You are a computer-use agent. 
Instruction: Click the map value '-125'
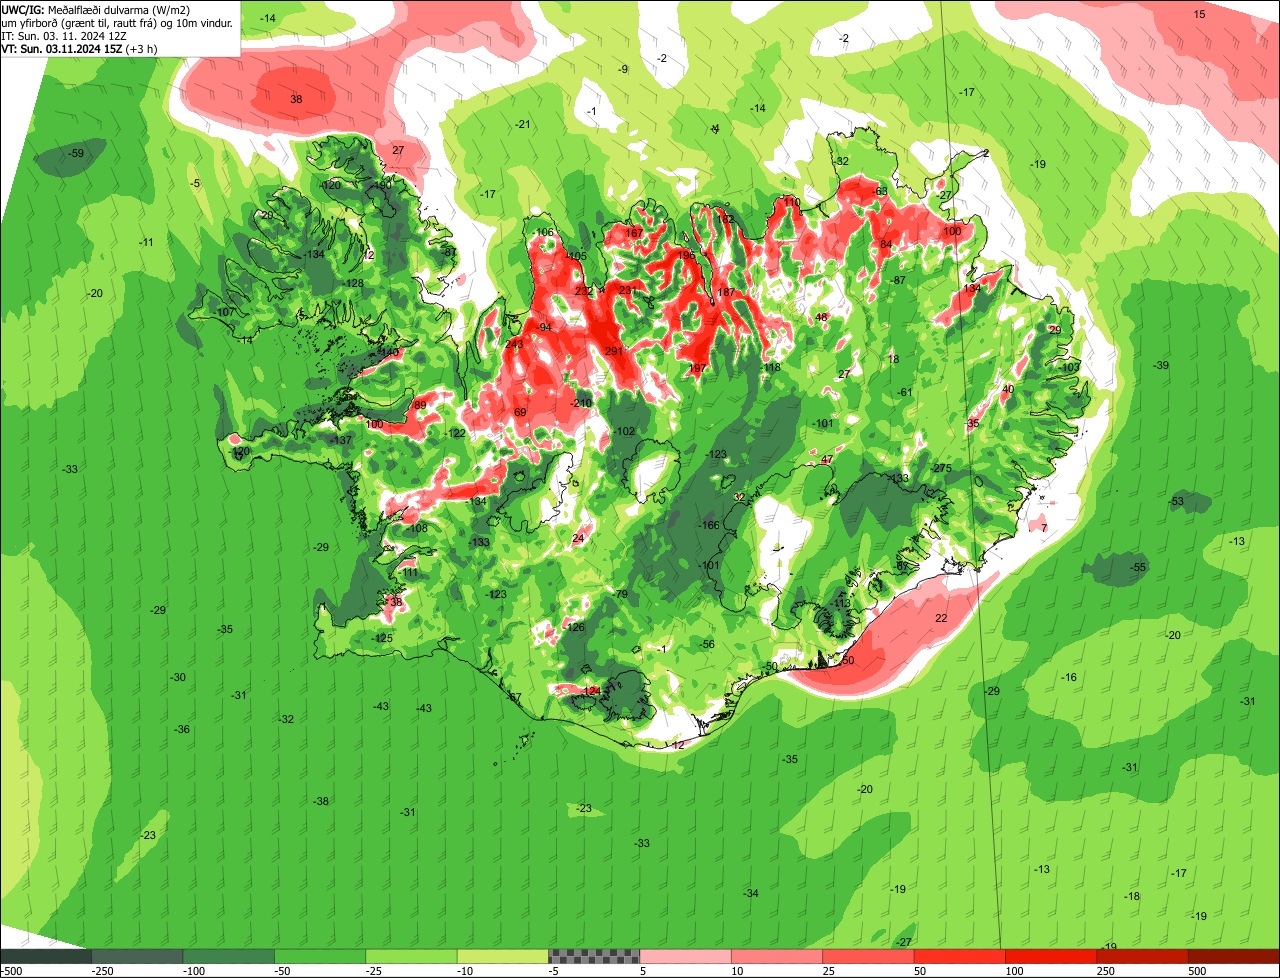click(x=382, y=638)
